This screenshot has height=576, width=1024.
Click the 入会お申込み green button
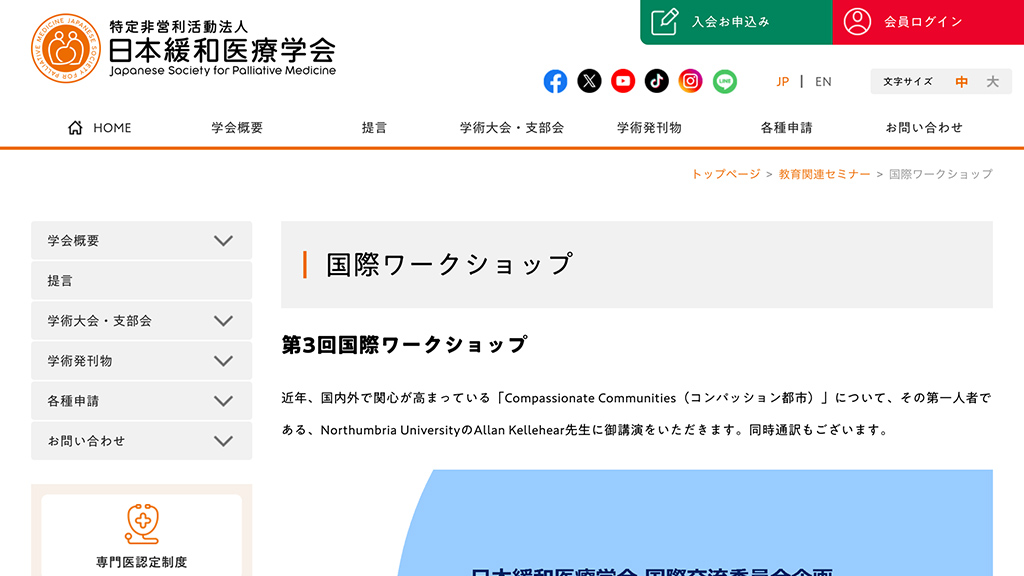click(x=736, y=22)
